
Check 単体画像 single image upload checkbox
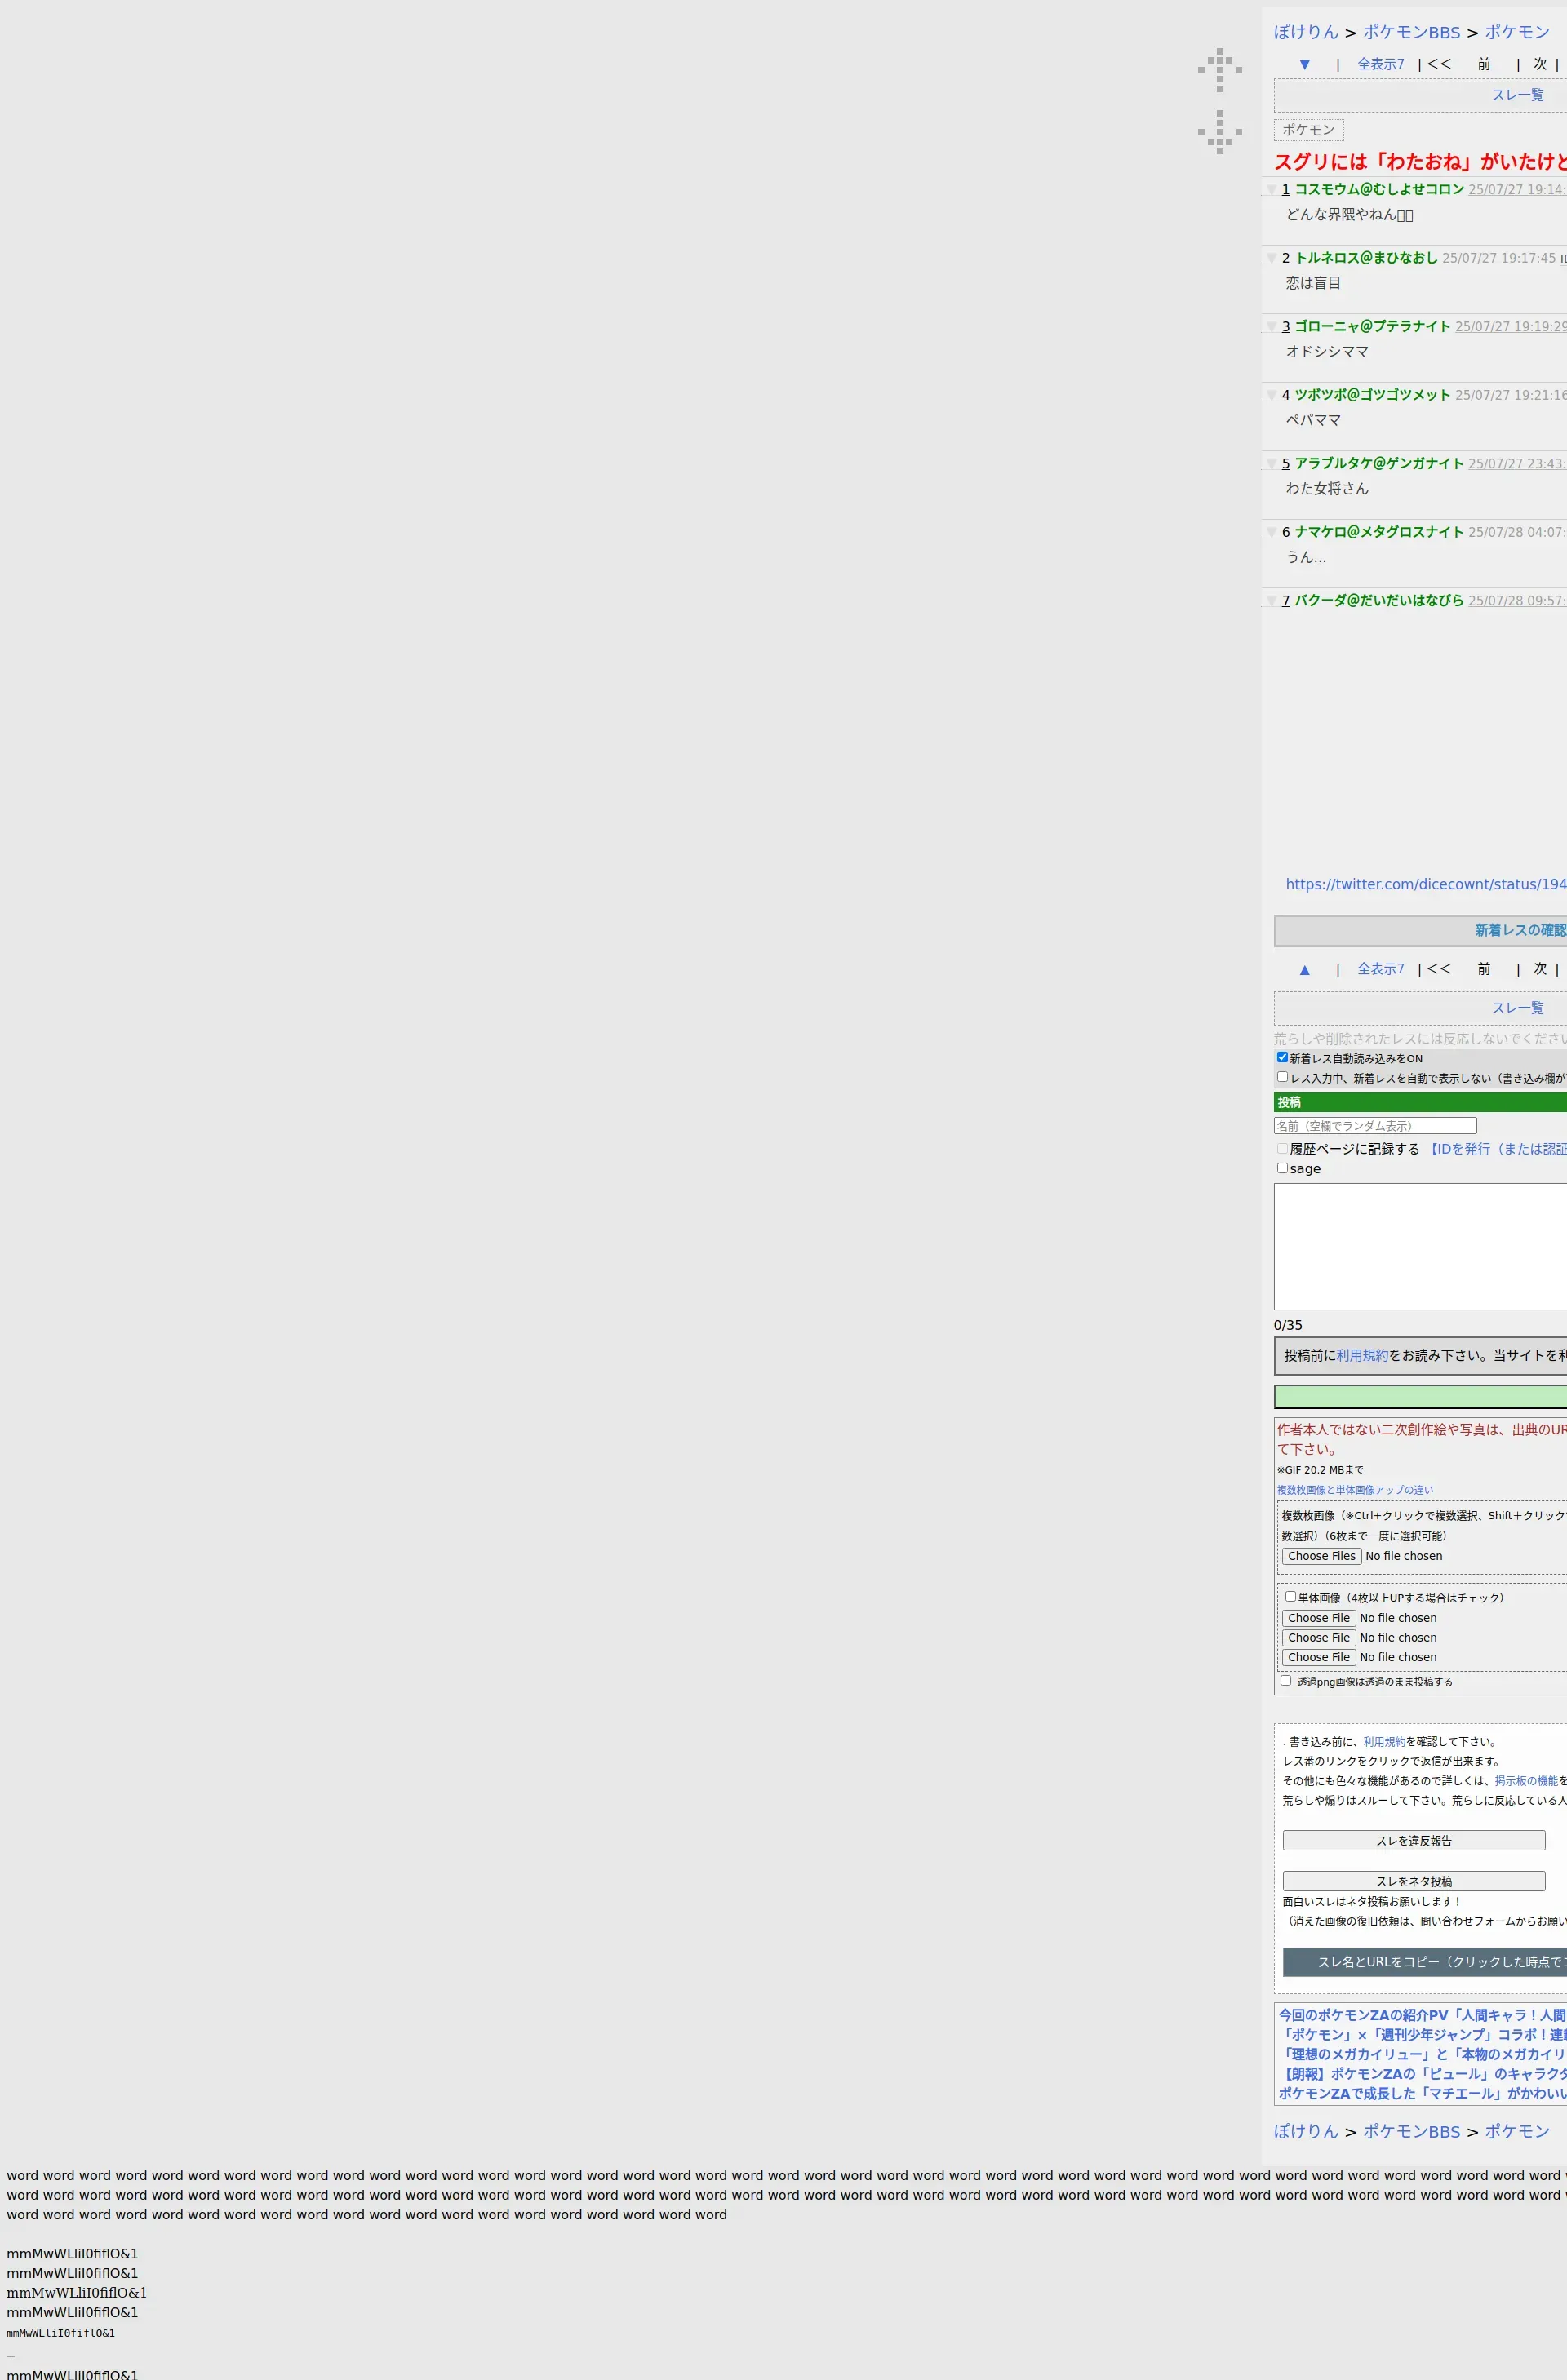click(1290, 1596)
